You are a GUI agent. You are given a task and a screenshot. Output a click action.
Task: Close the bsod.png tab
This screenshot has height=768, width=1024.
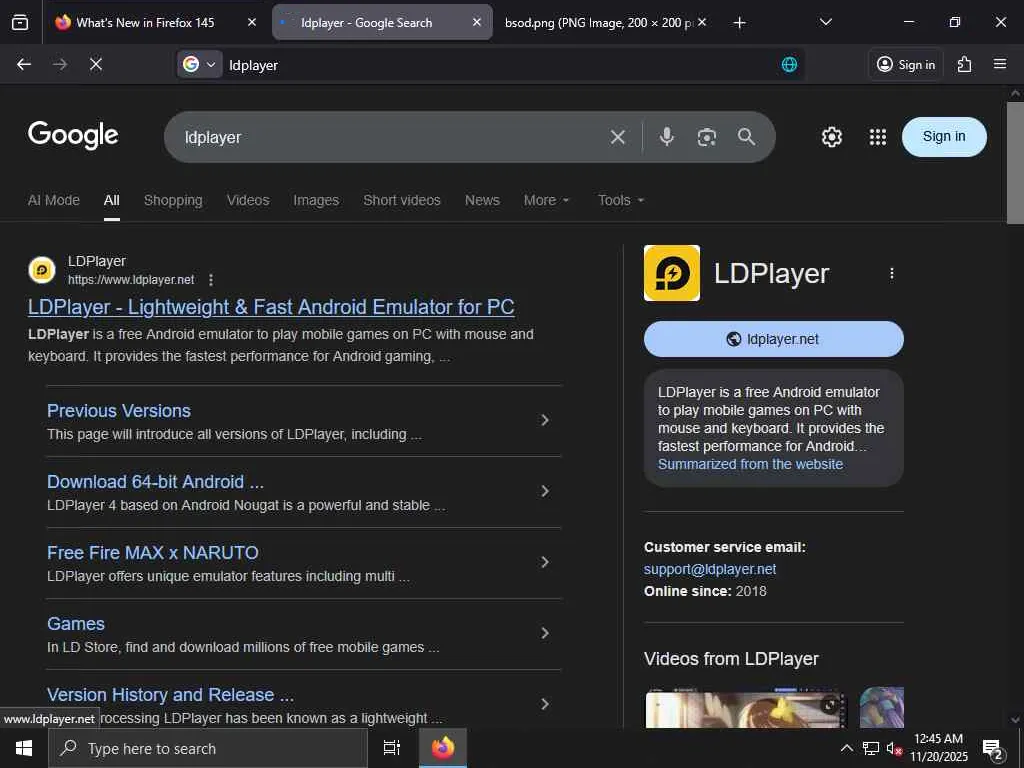[x=702, y=22]
